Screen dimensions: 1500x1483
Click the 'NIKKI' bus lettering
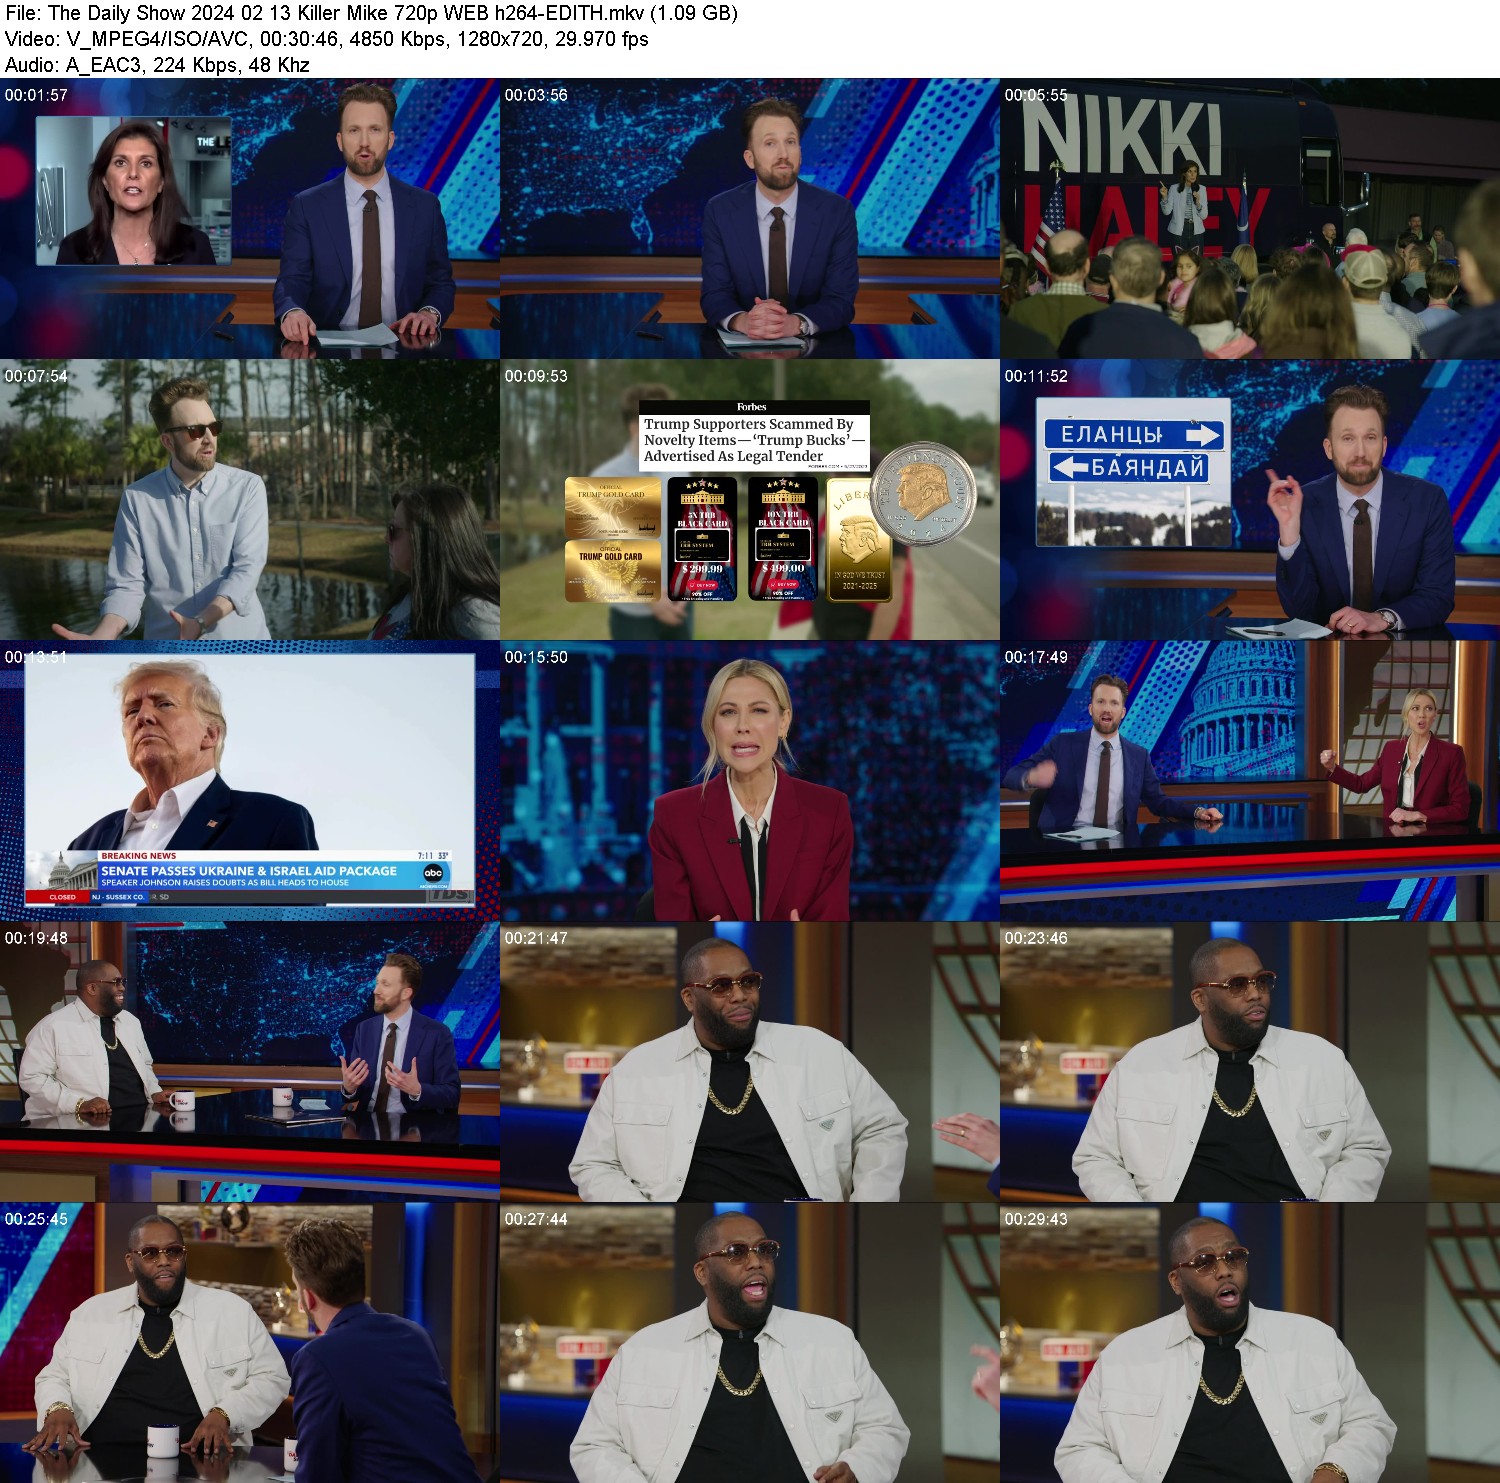point(1122,138)
